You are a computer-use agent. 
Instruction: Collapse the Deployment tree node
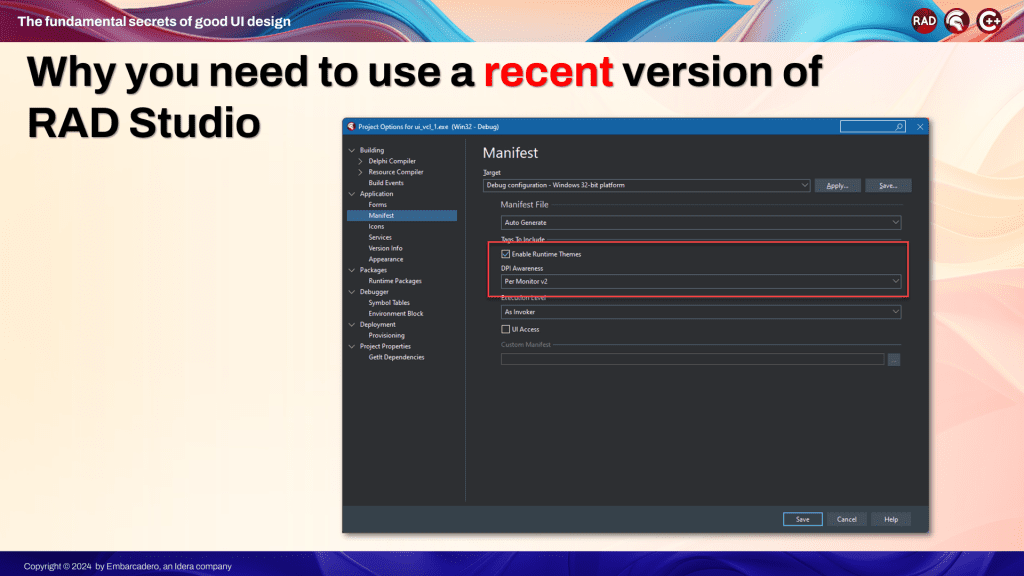coord(352,325)
